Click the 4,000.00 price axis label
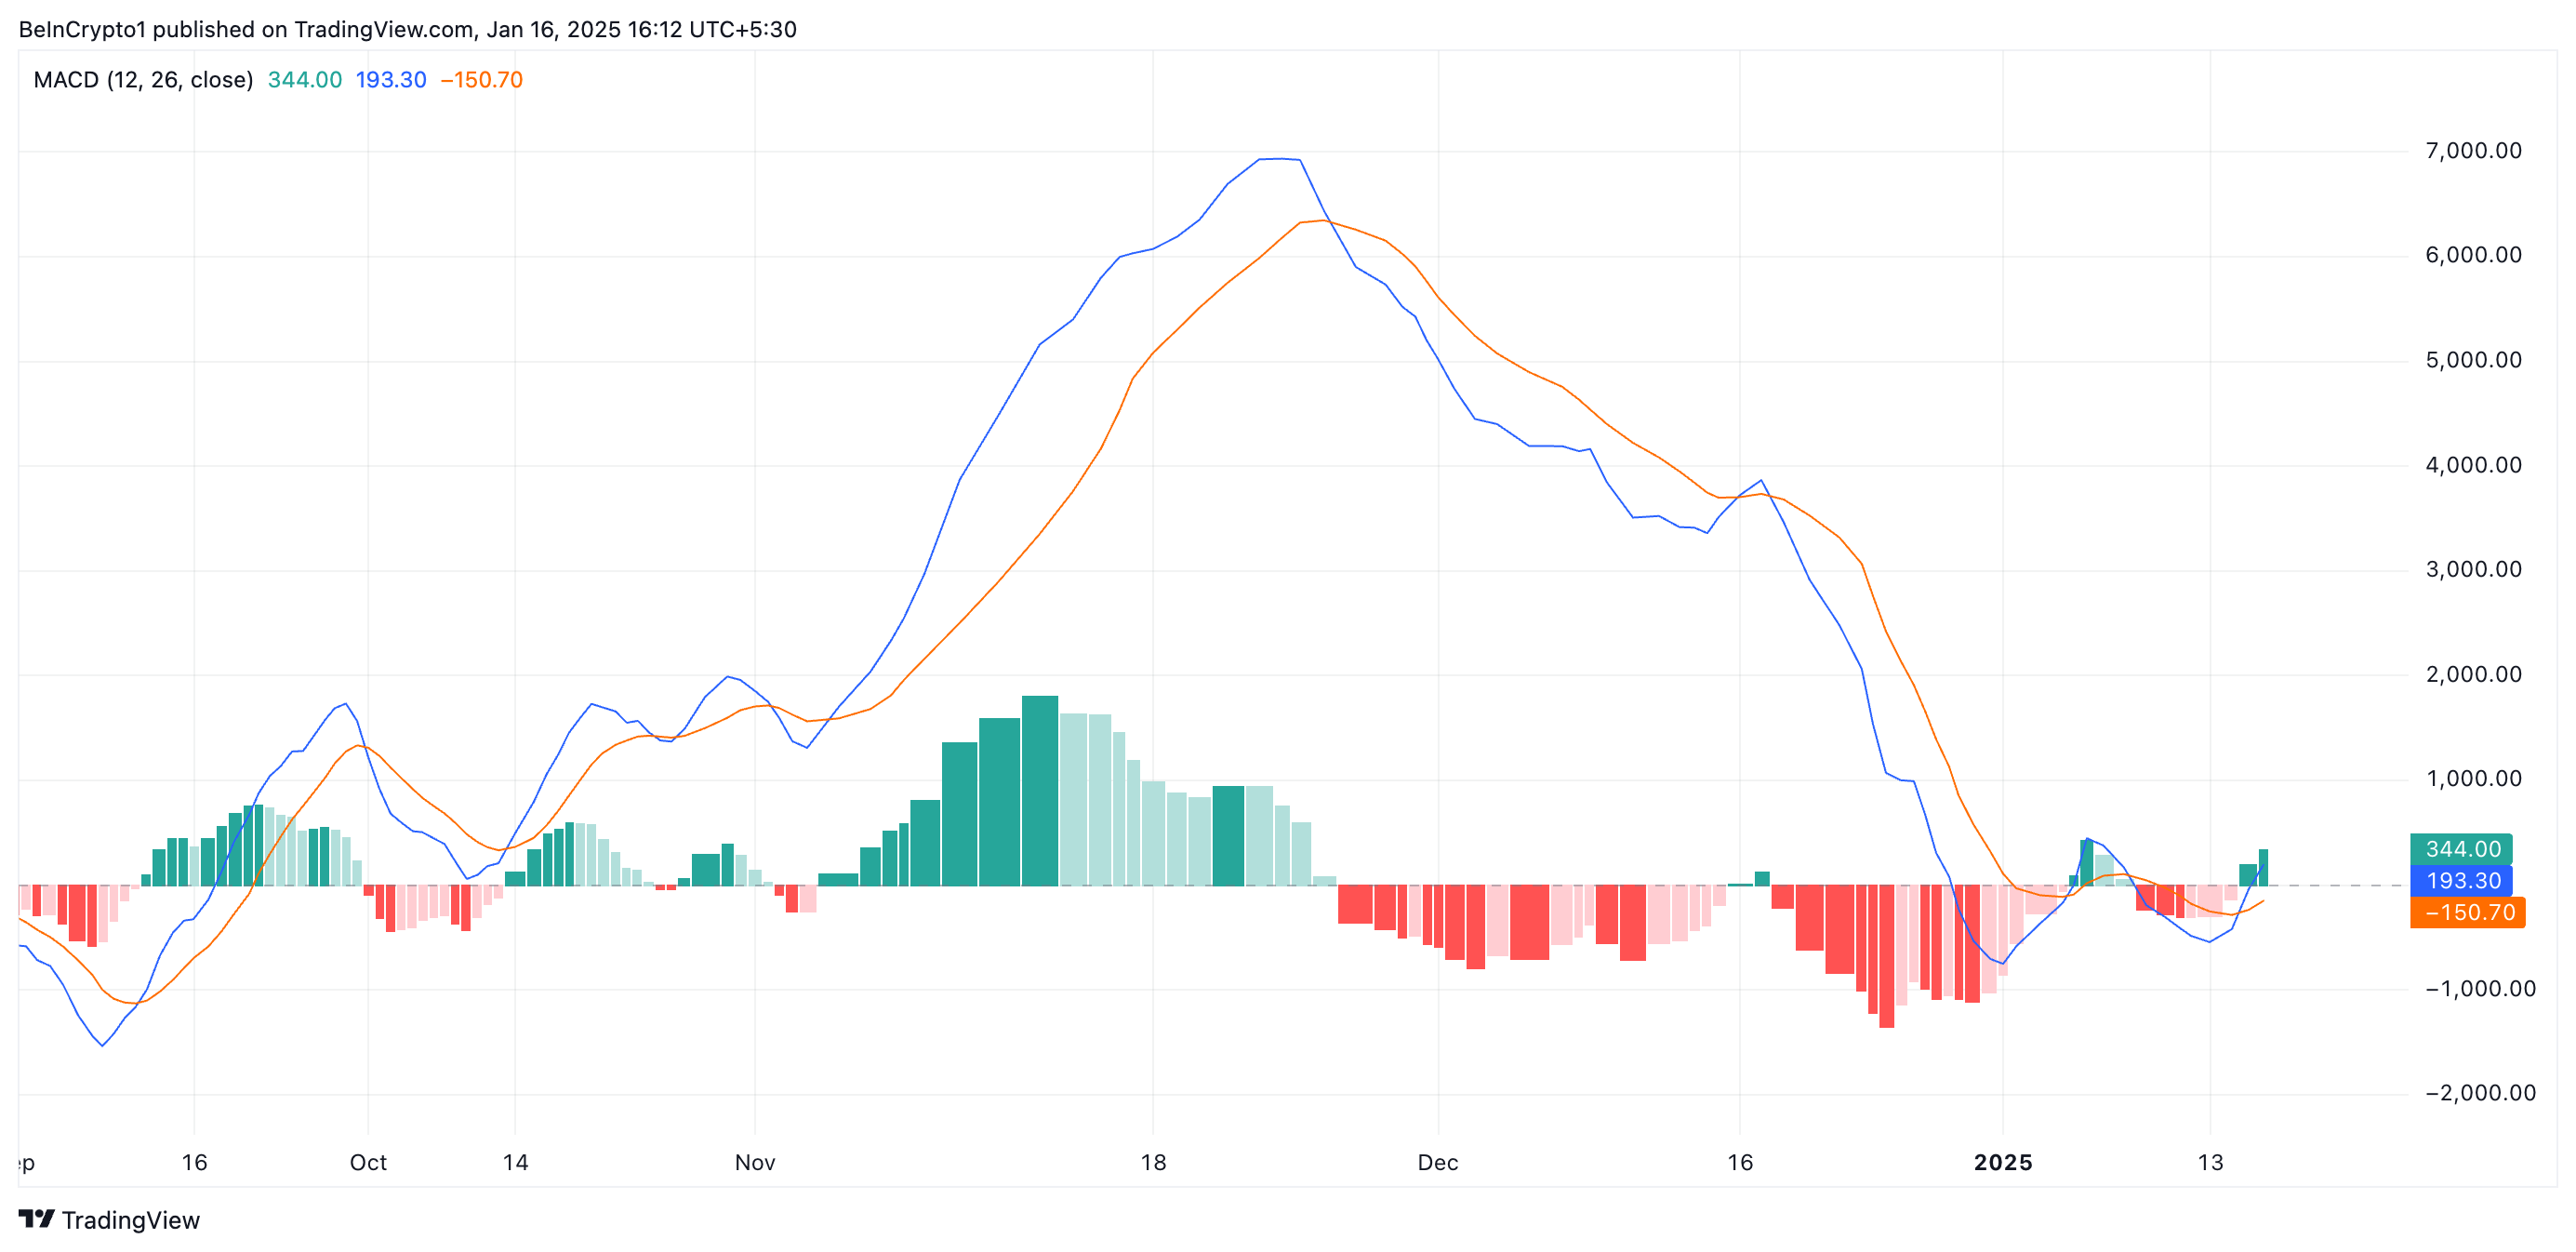2576x1252 pixels. (2472, 465)
